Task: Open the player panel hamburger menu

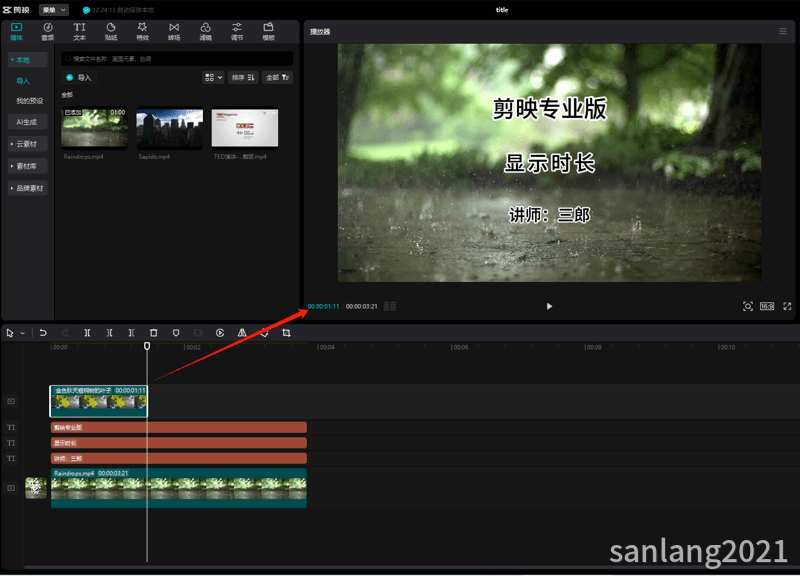Action: tap(783, 32)
